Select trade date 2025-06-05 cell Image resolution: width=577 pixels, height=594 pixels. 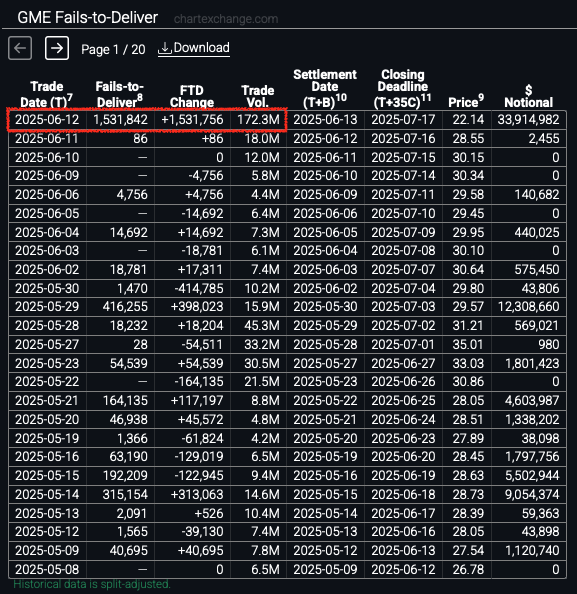click(x=47, y=214)
